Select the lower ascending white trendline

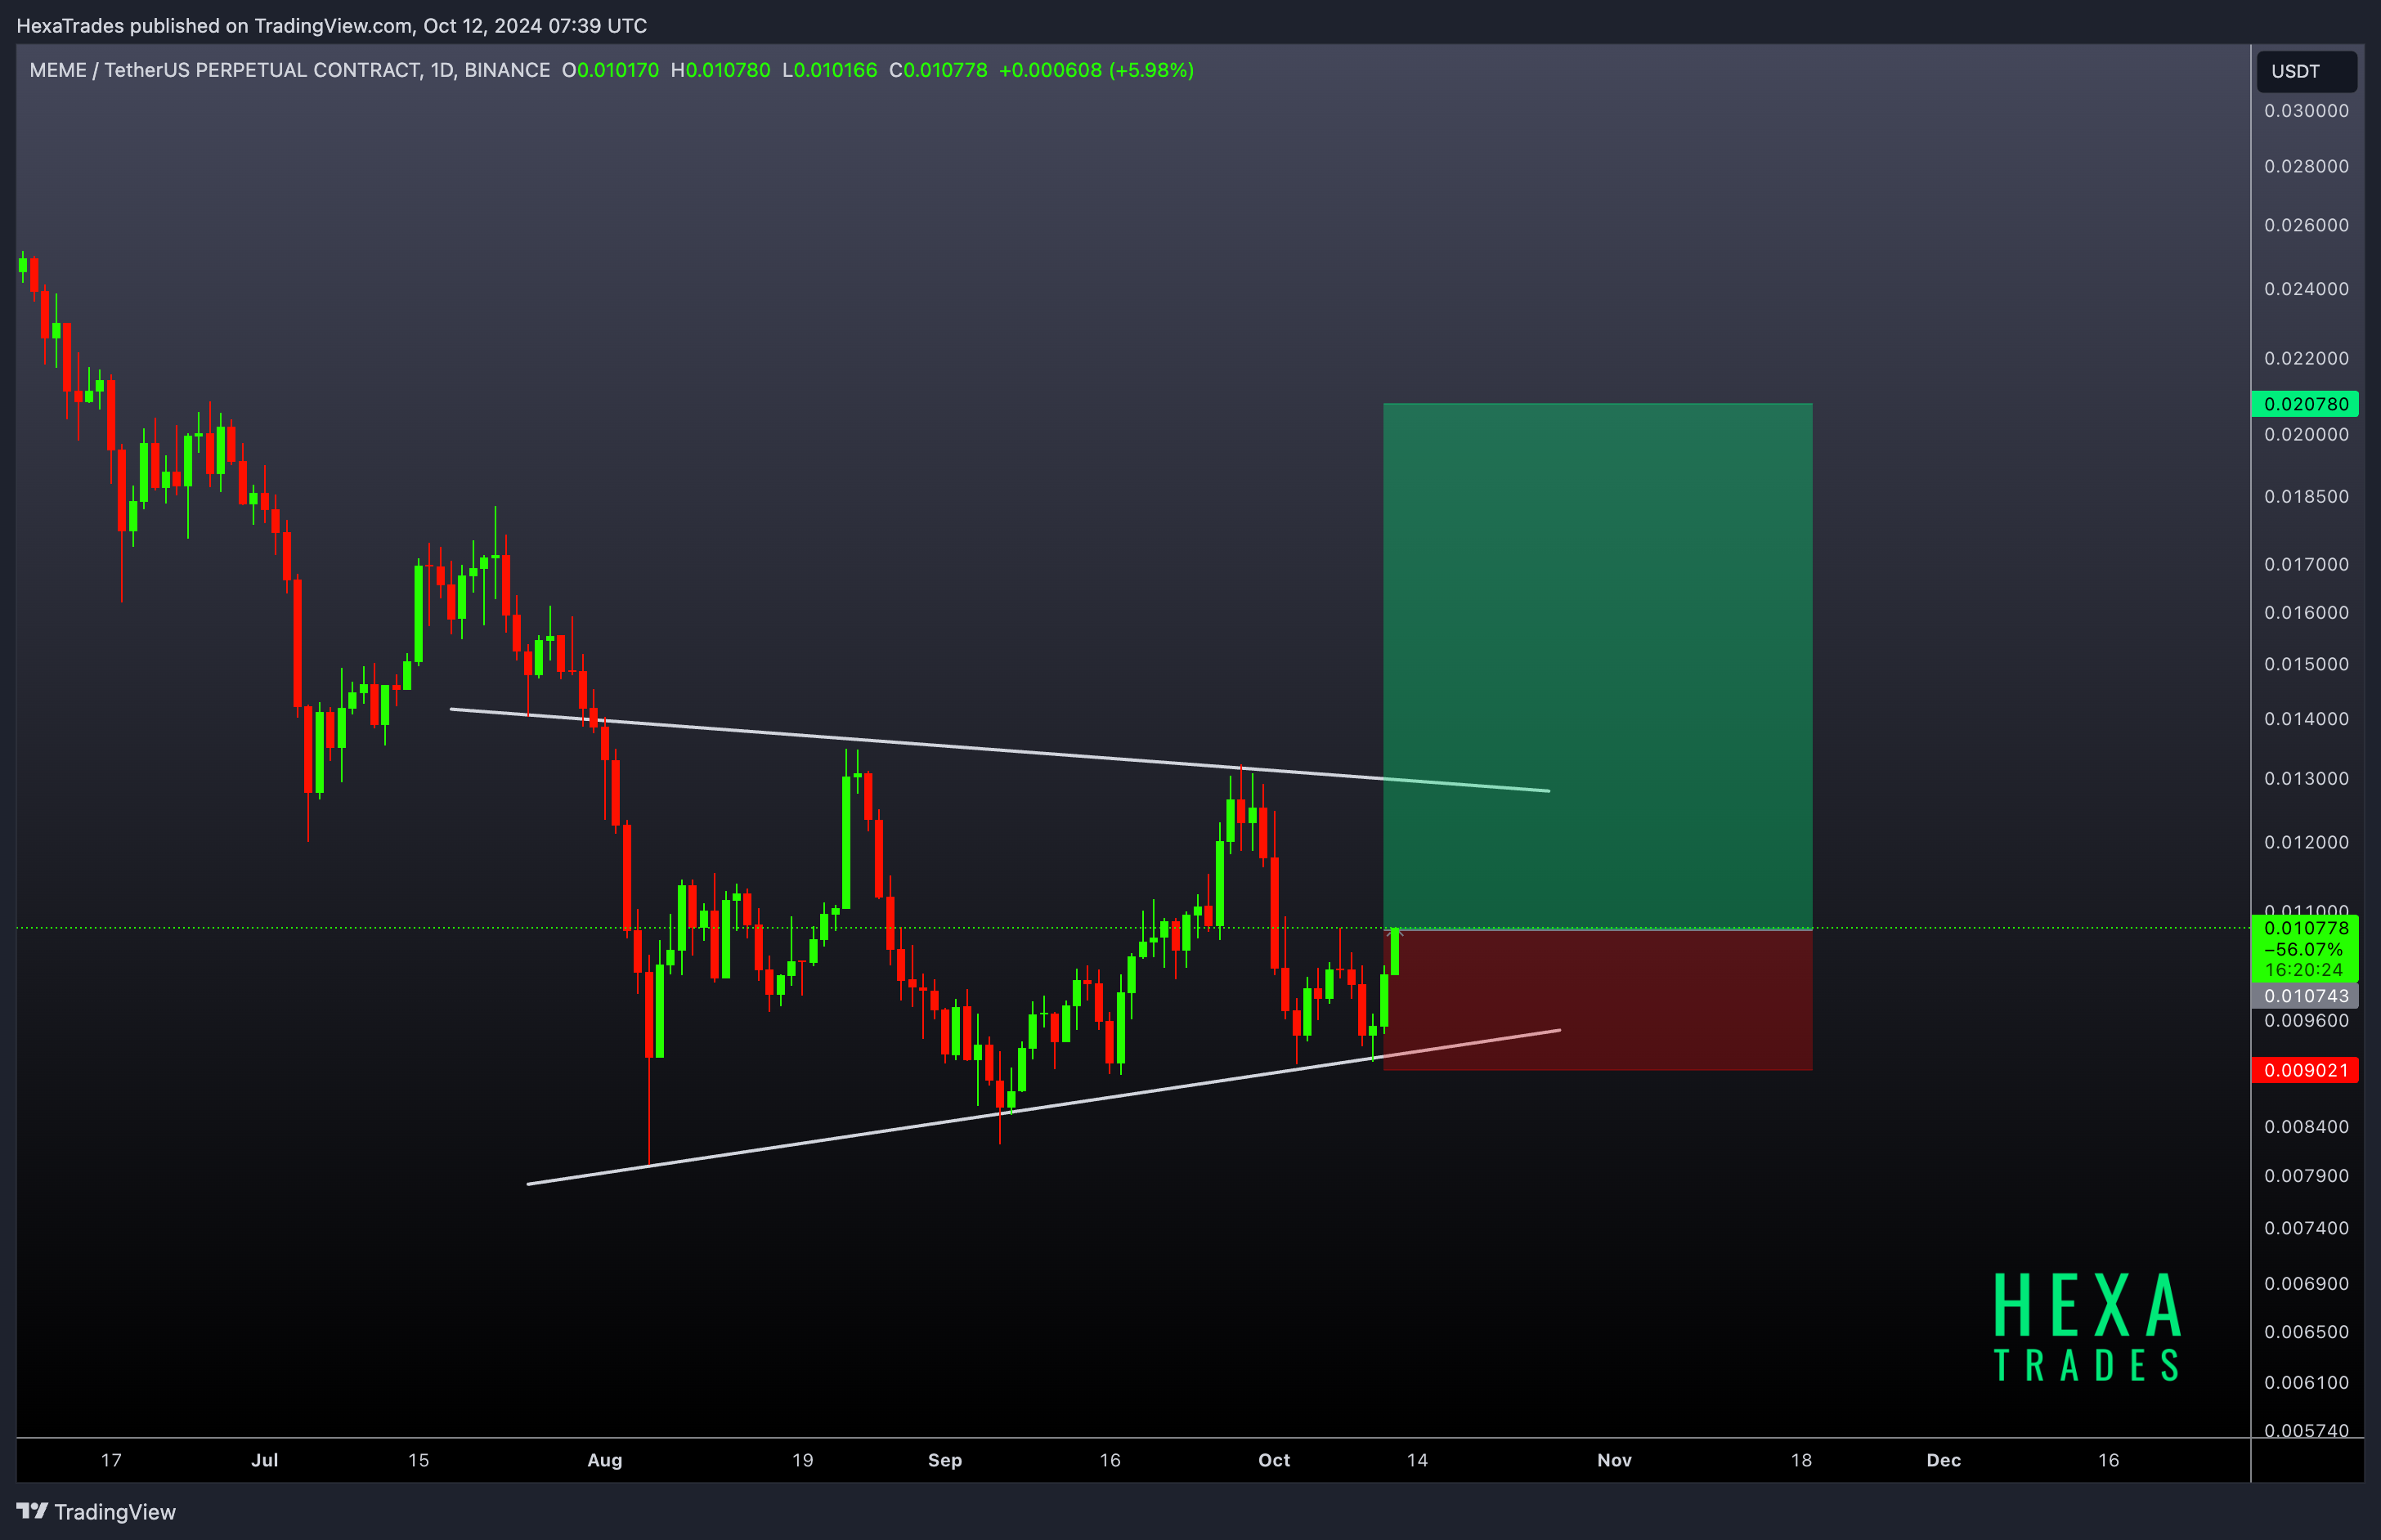point(1043,1107)
